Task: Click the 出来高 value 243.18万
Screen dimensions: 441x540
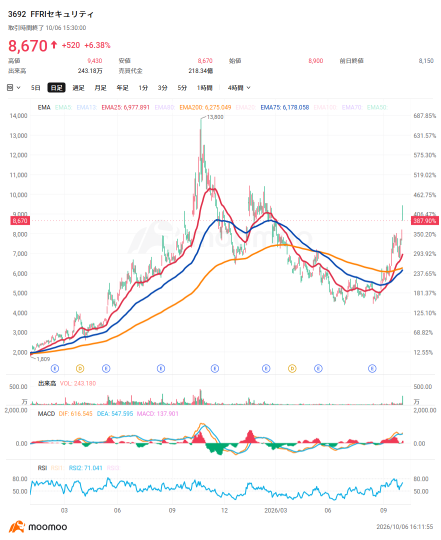Action: (90, 71)
